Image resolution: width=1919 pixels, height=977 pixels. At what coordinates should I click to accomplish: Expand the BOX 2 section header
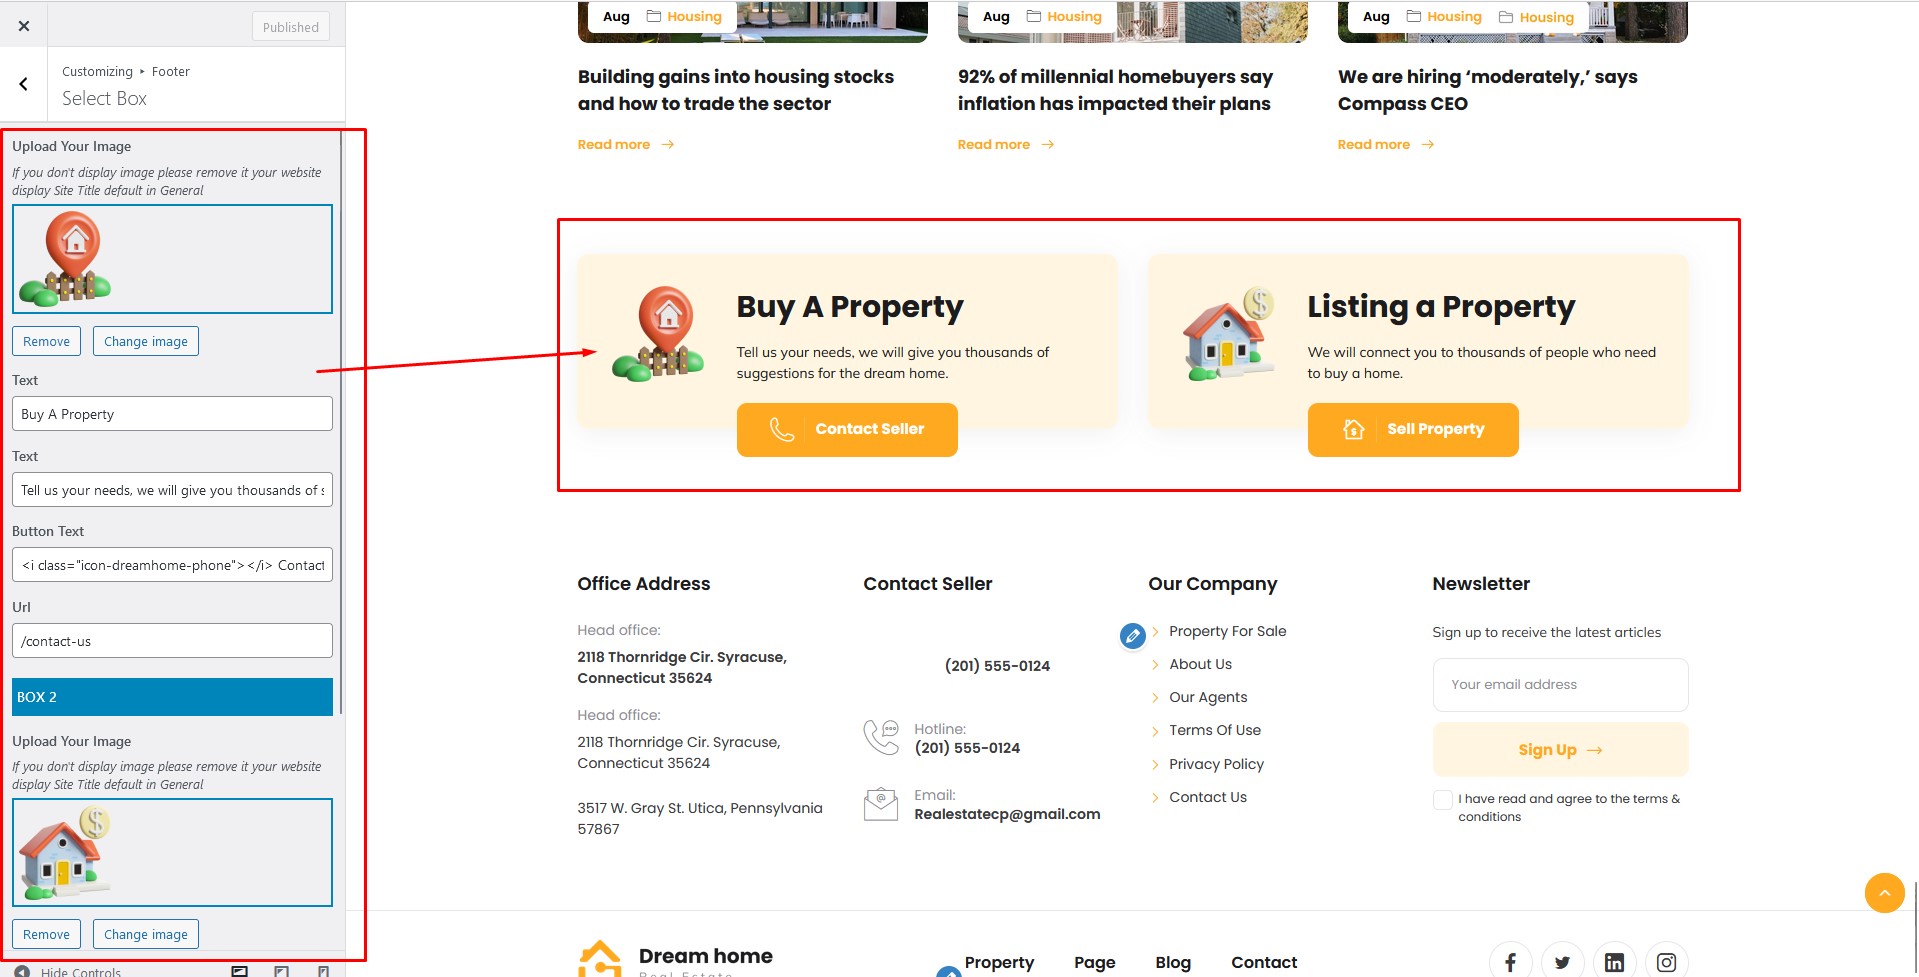pos(172,697)
